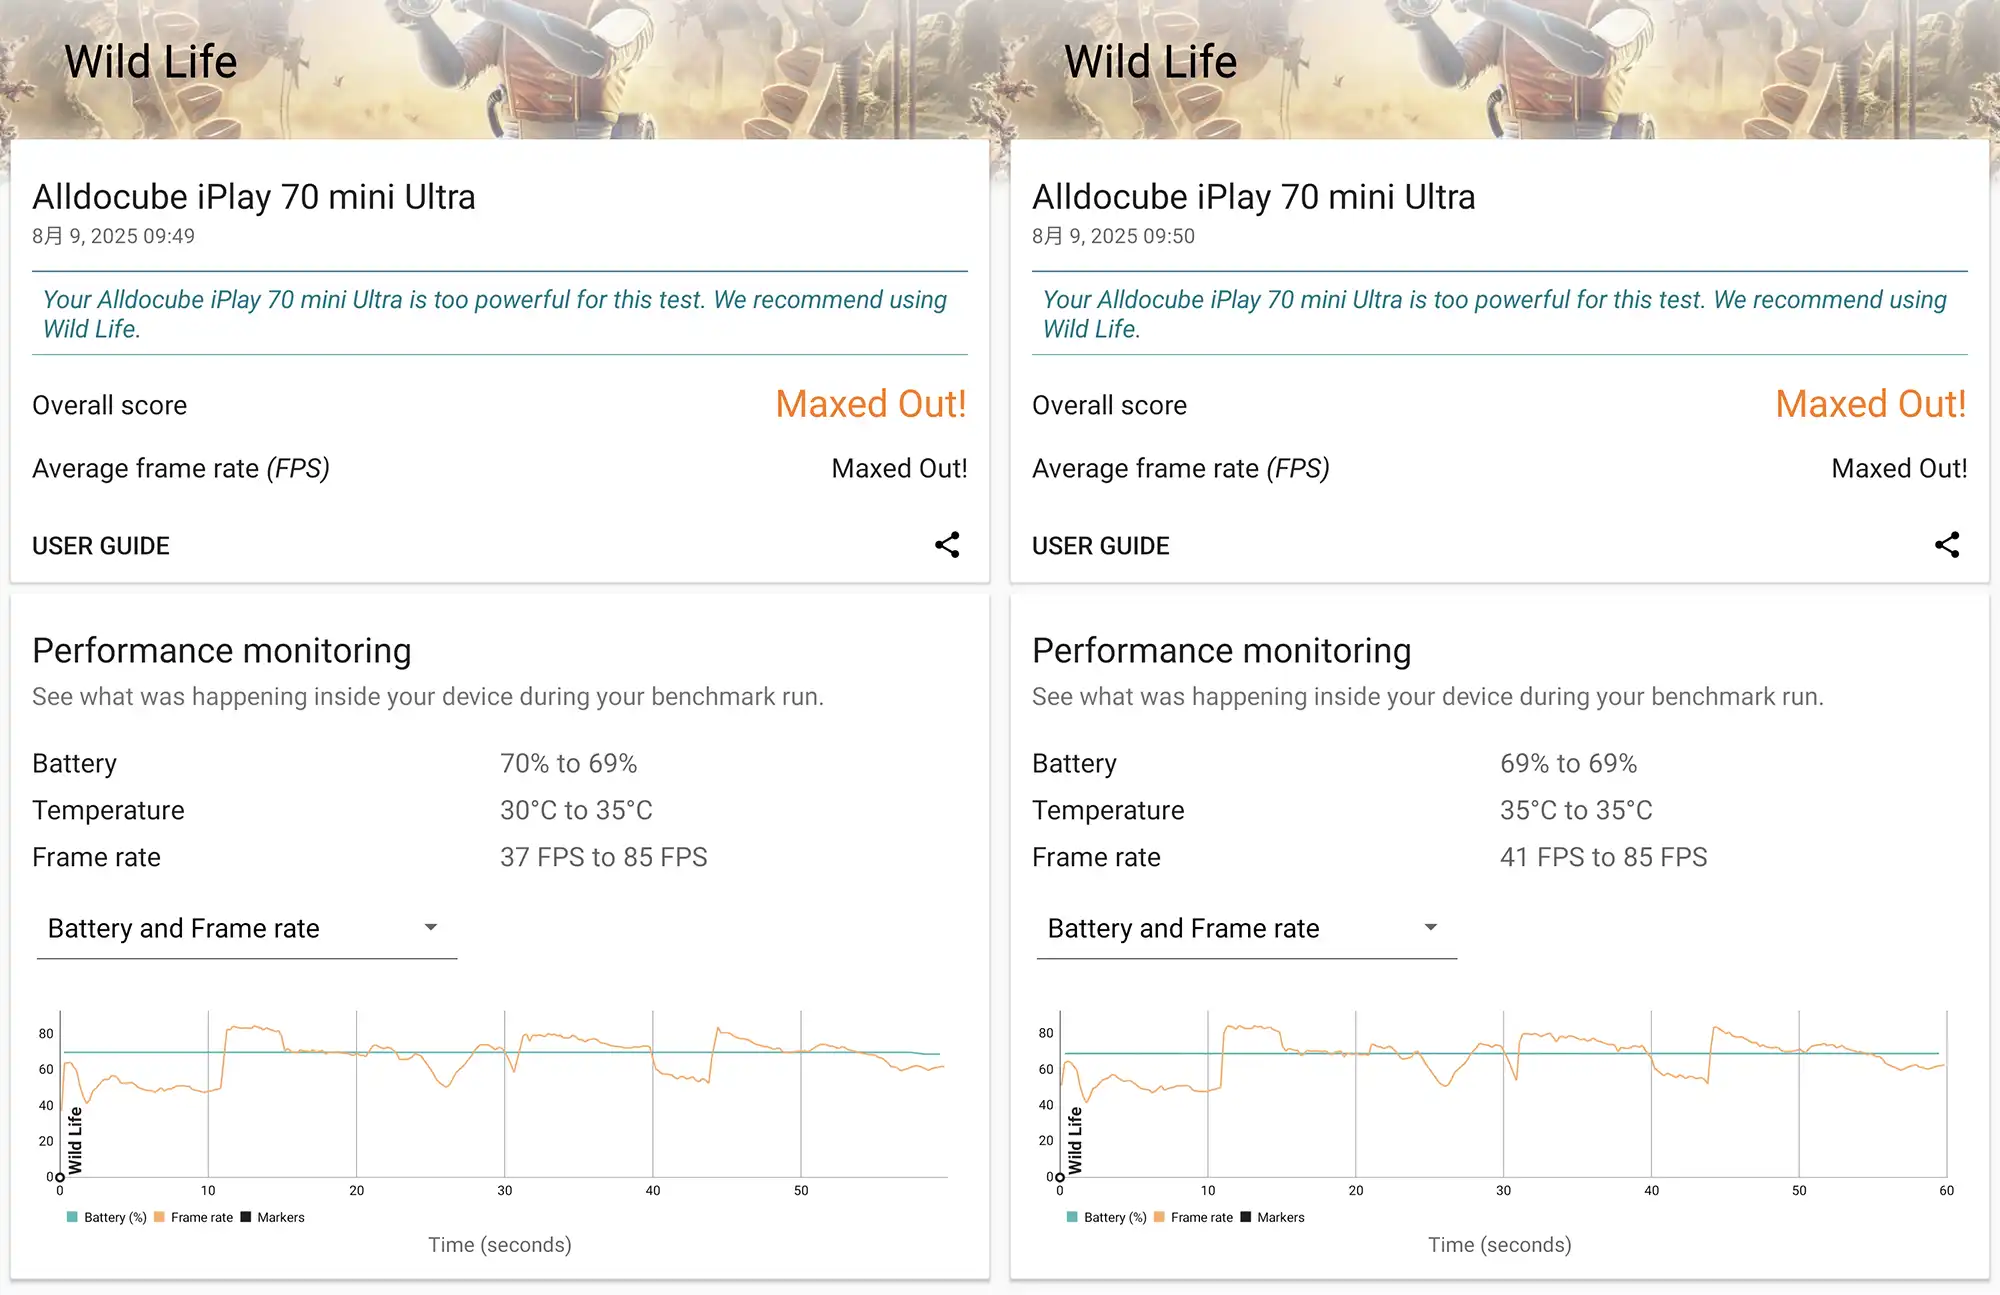Open USER GUIDE in left card
Image resolution: width=2000 pixels, height=1295 pixels.
101,546
